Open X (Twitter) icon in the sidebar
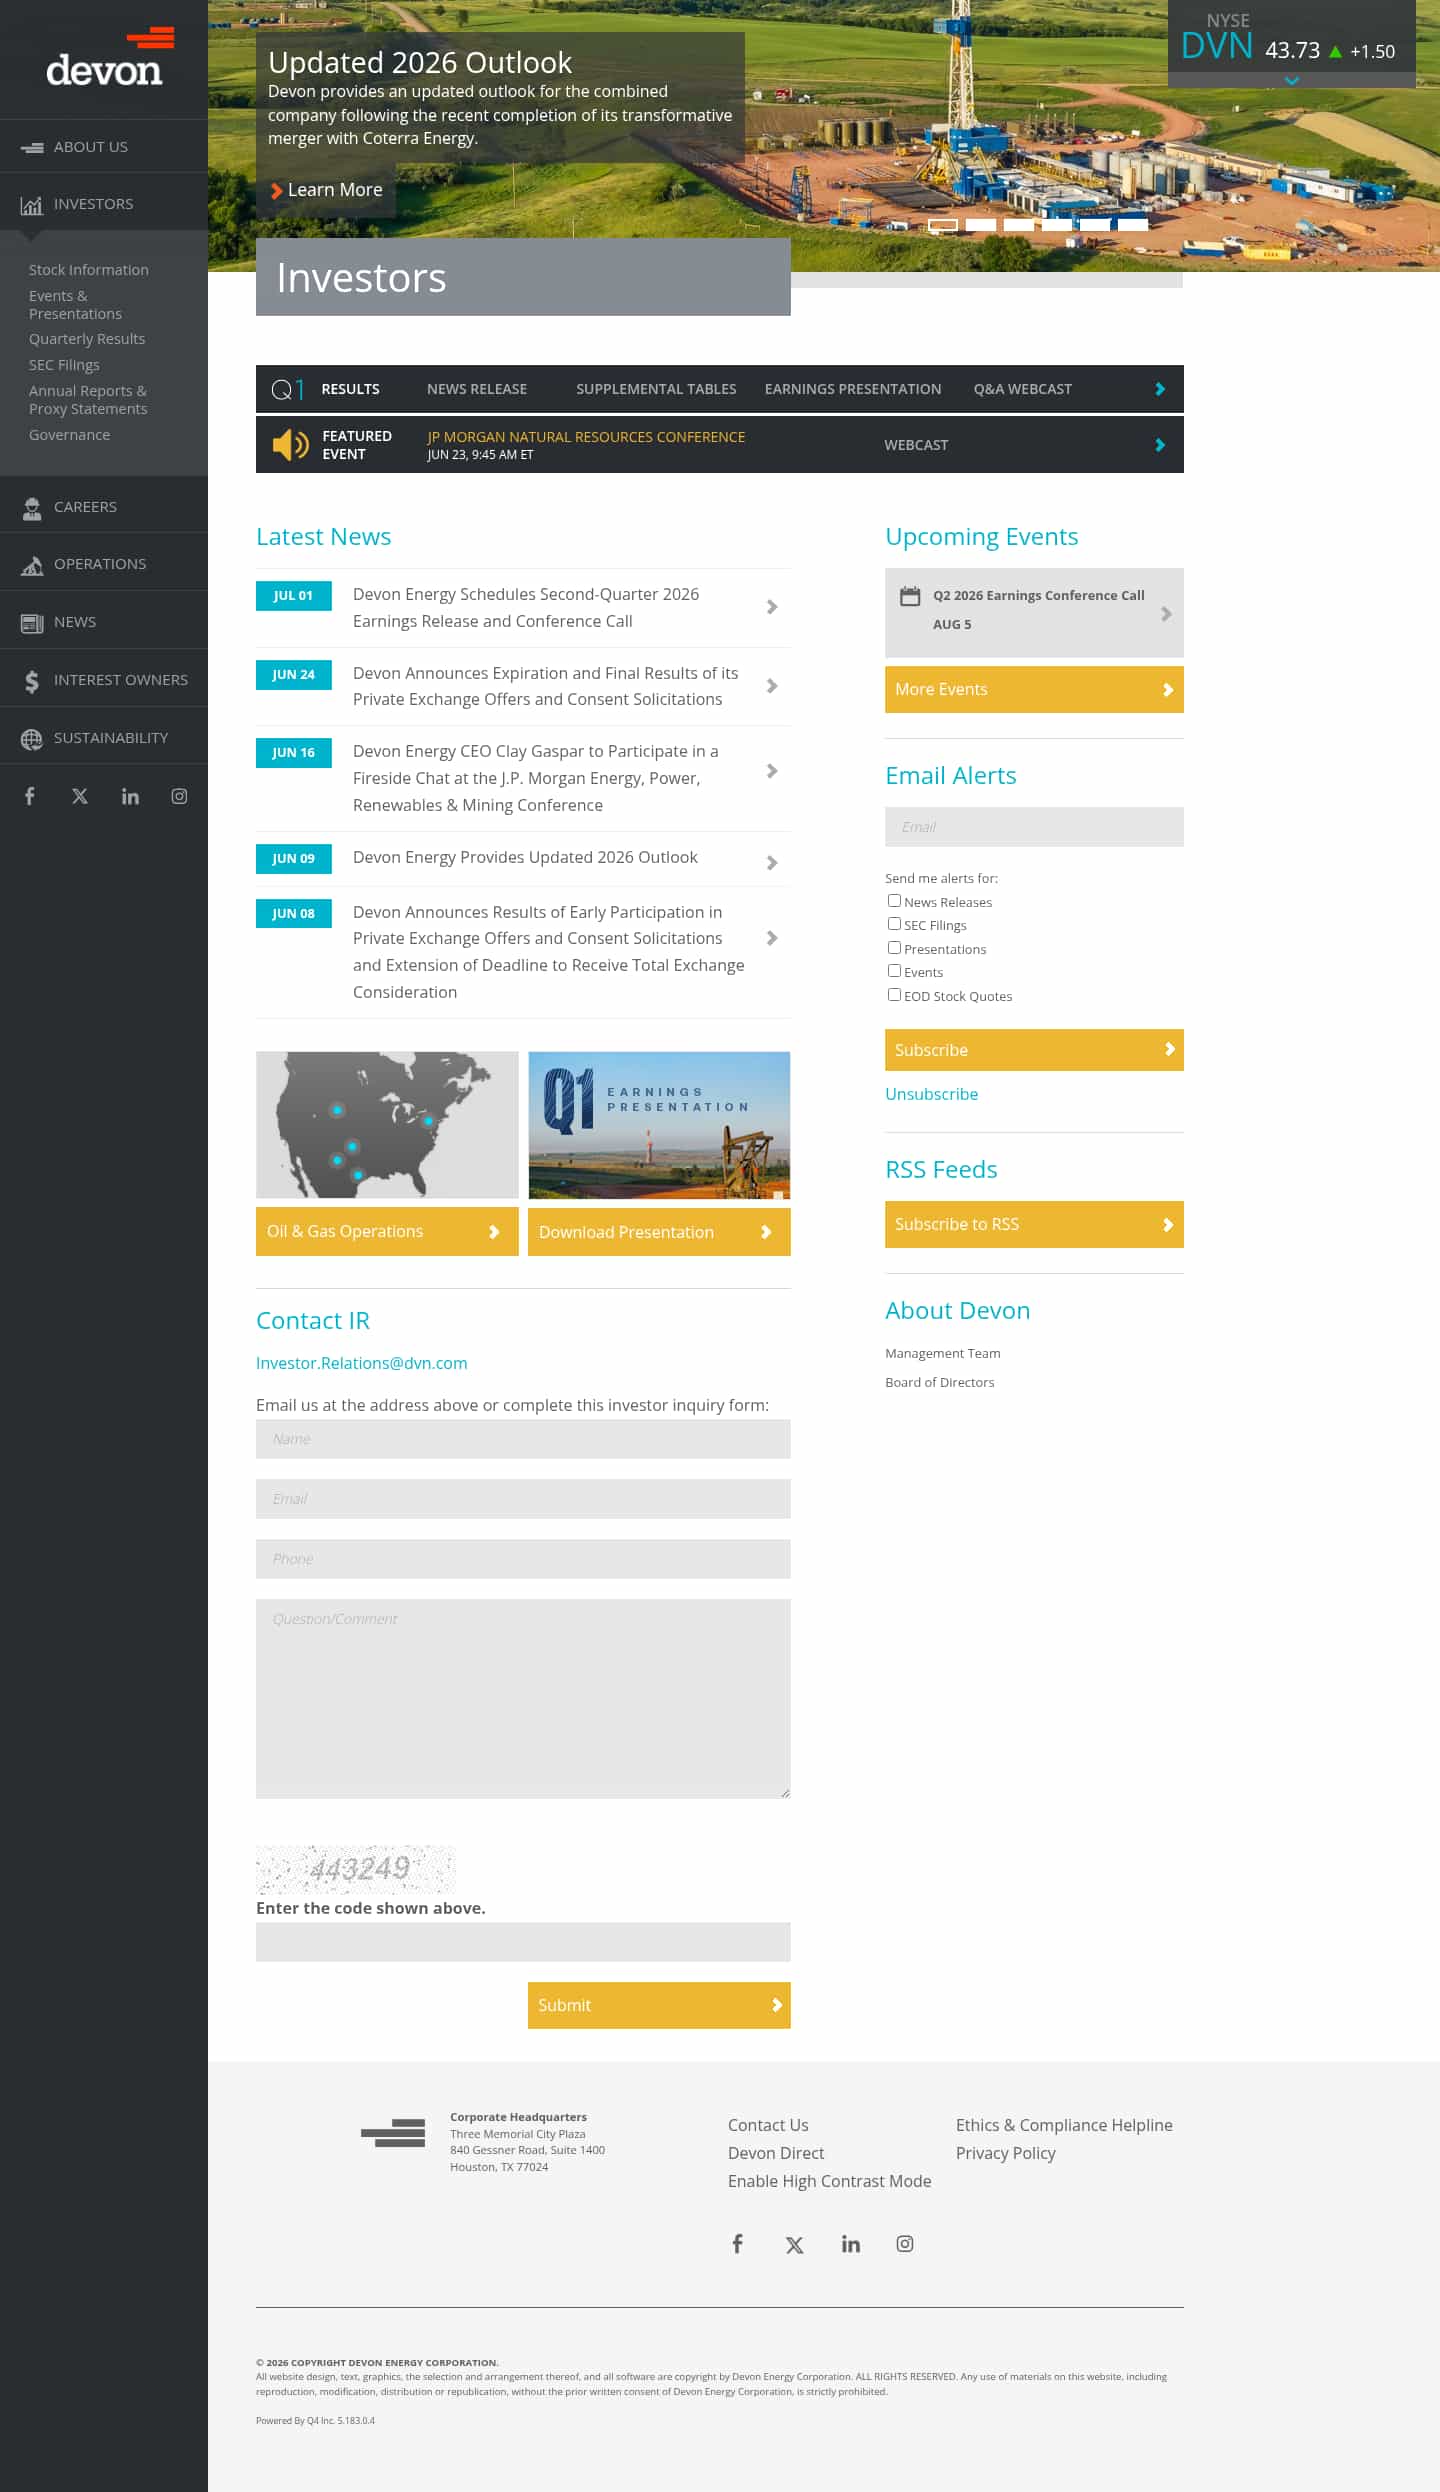Image resolution: width=1440 pixels, height=2492 pixels. (80, 796)
